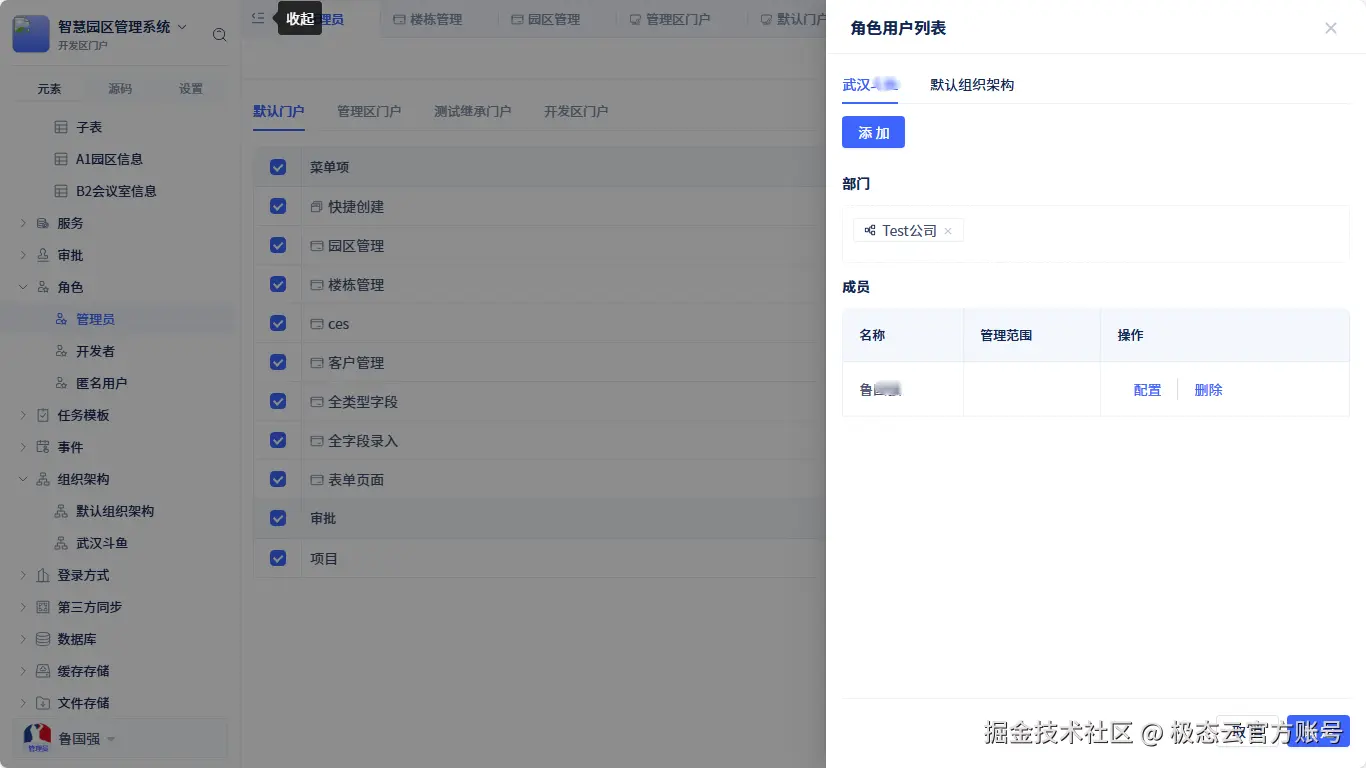Switch to the 武汉 tab in drawer
Viewport: 1366px width, 768px height.
pos(870,85)
